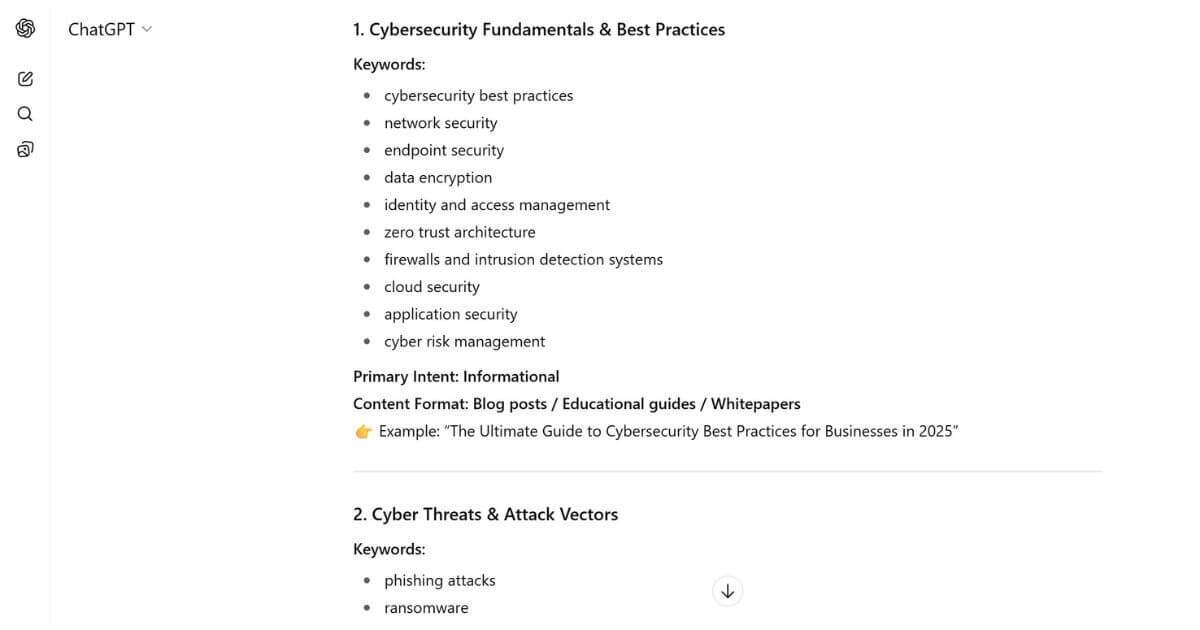Image resolution: width=1200 pixels, height=630 pixels.
Task: Click the heading 'Cybersecurity Fundamentals & Best Practices'
Action: (539, 30)
